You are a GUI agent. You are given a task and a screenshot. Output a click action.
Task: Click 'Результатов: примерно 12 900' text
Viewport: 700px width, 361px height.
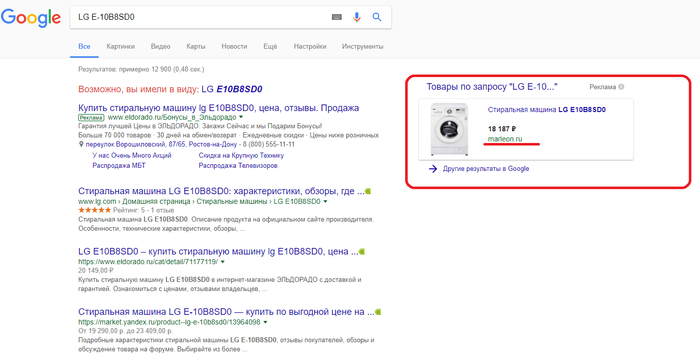click(x=141, y=69)
